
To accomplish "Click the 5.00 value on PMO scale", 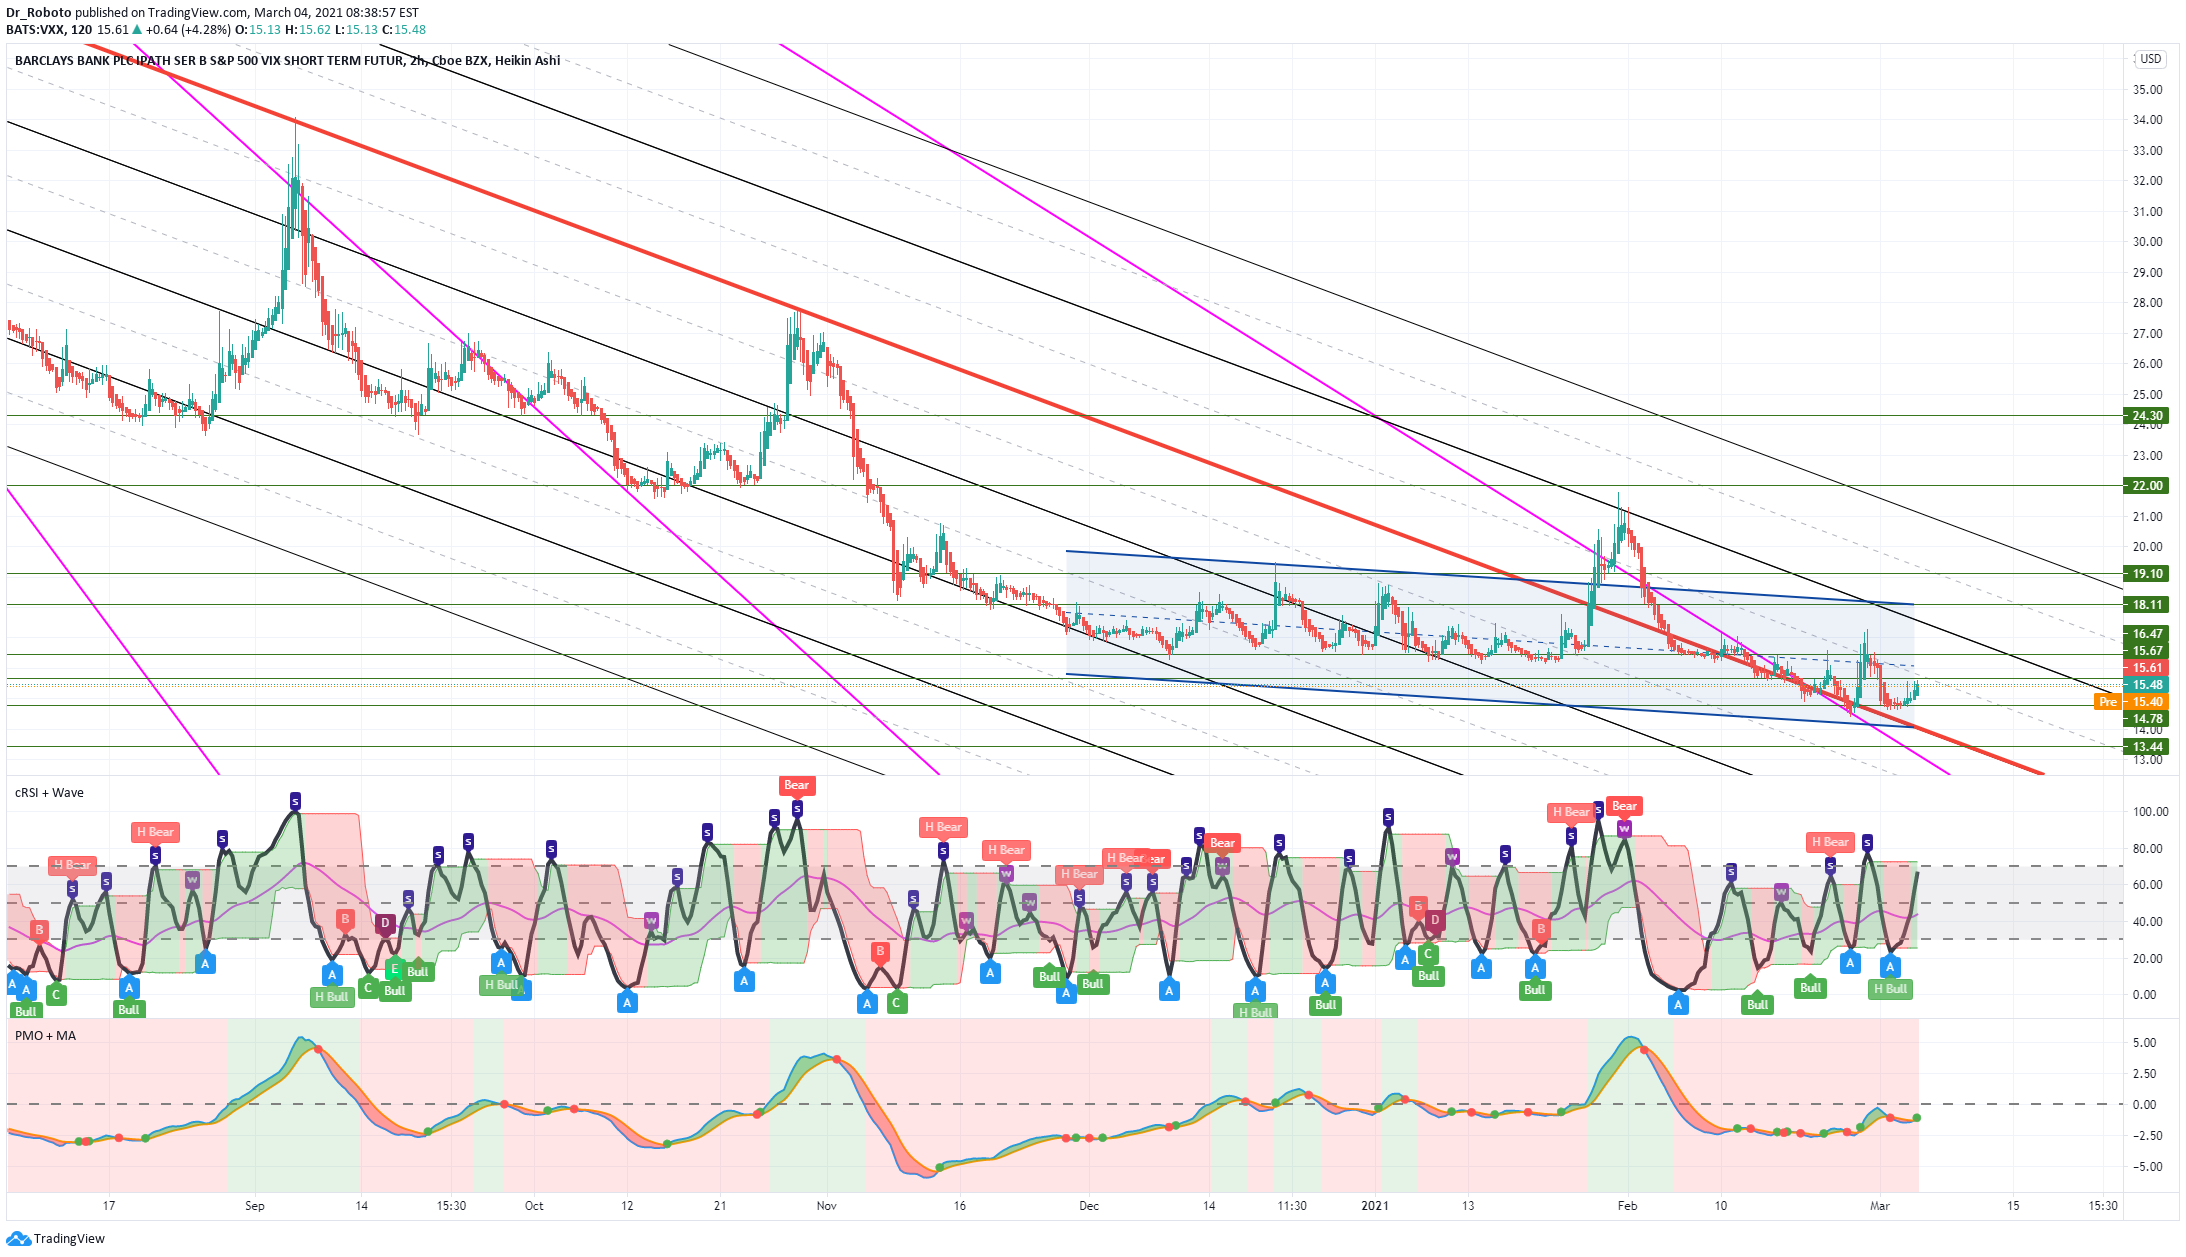I will [2144, 1043].
